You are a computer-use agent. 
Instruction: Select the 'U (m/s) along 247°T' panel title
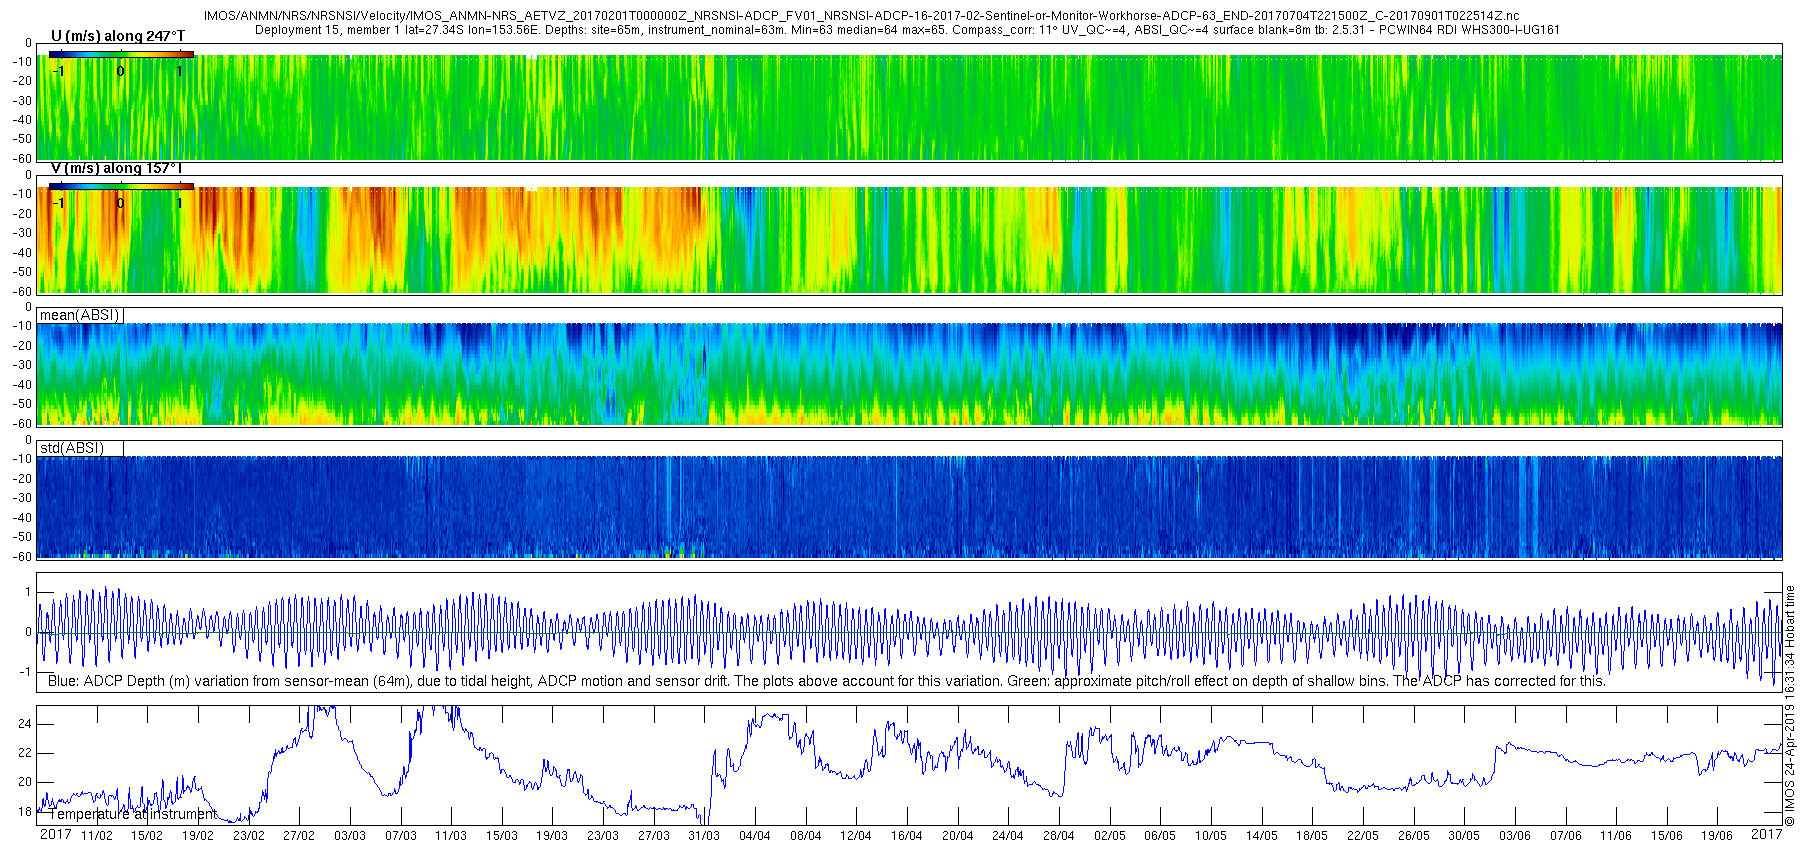(118, 36)
